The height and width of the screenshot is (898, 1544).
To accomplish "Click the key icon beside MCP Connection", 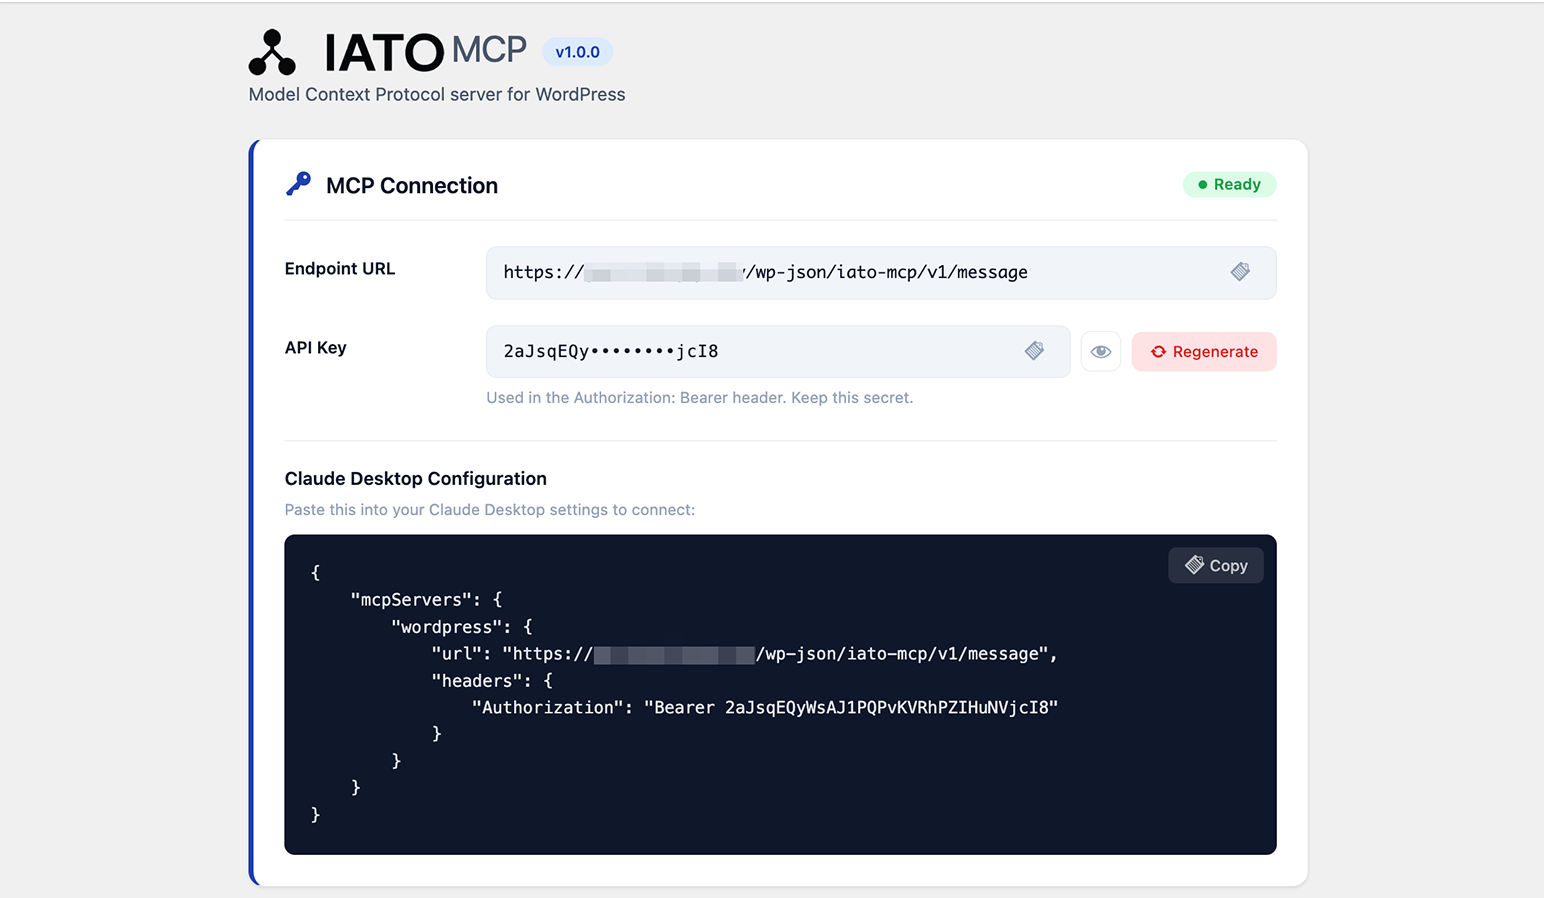I will pos(298,184).
